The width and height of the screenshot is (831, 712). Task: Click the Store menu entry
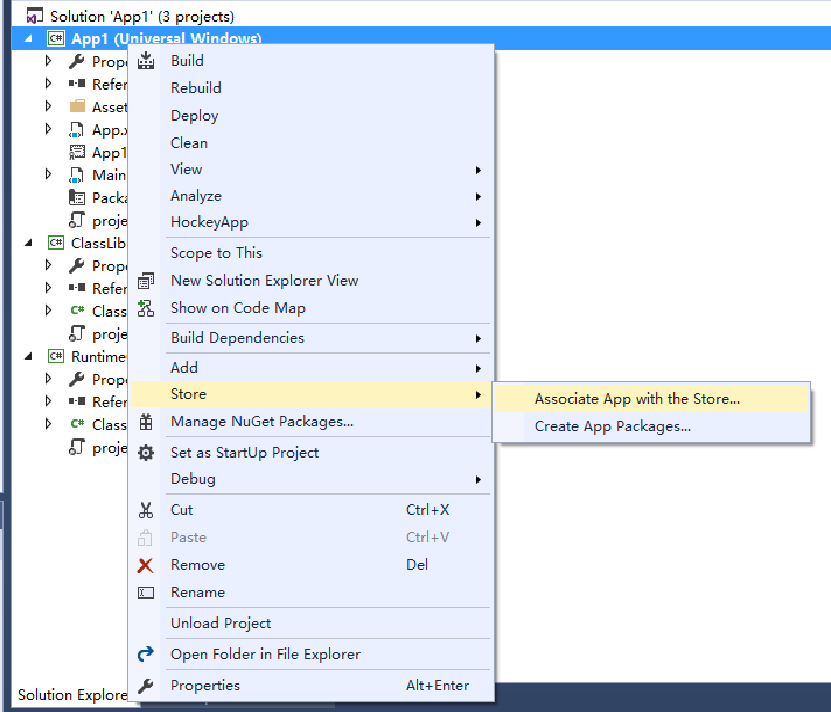pyautogui.click(x=313, y=394)
